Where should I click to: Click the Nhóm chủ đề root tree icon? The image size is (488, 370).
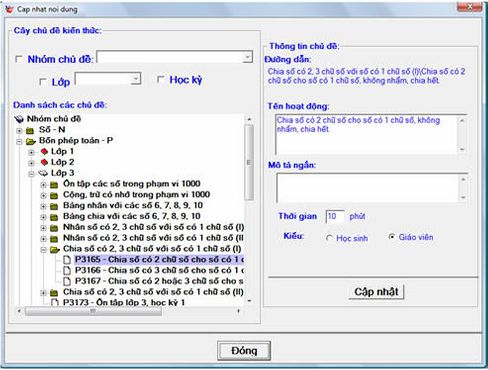[x=19, y=119]
